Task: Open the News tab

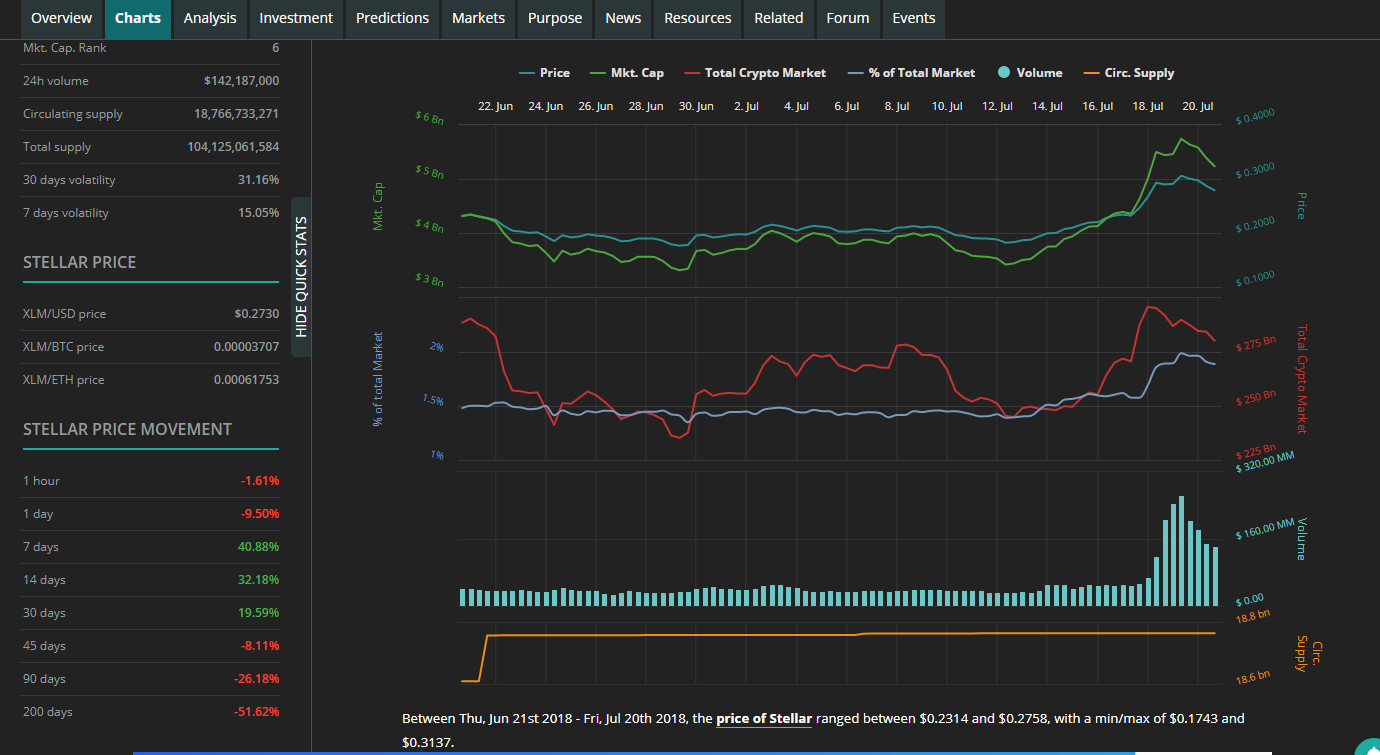Action: click(623, 18)
